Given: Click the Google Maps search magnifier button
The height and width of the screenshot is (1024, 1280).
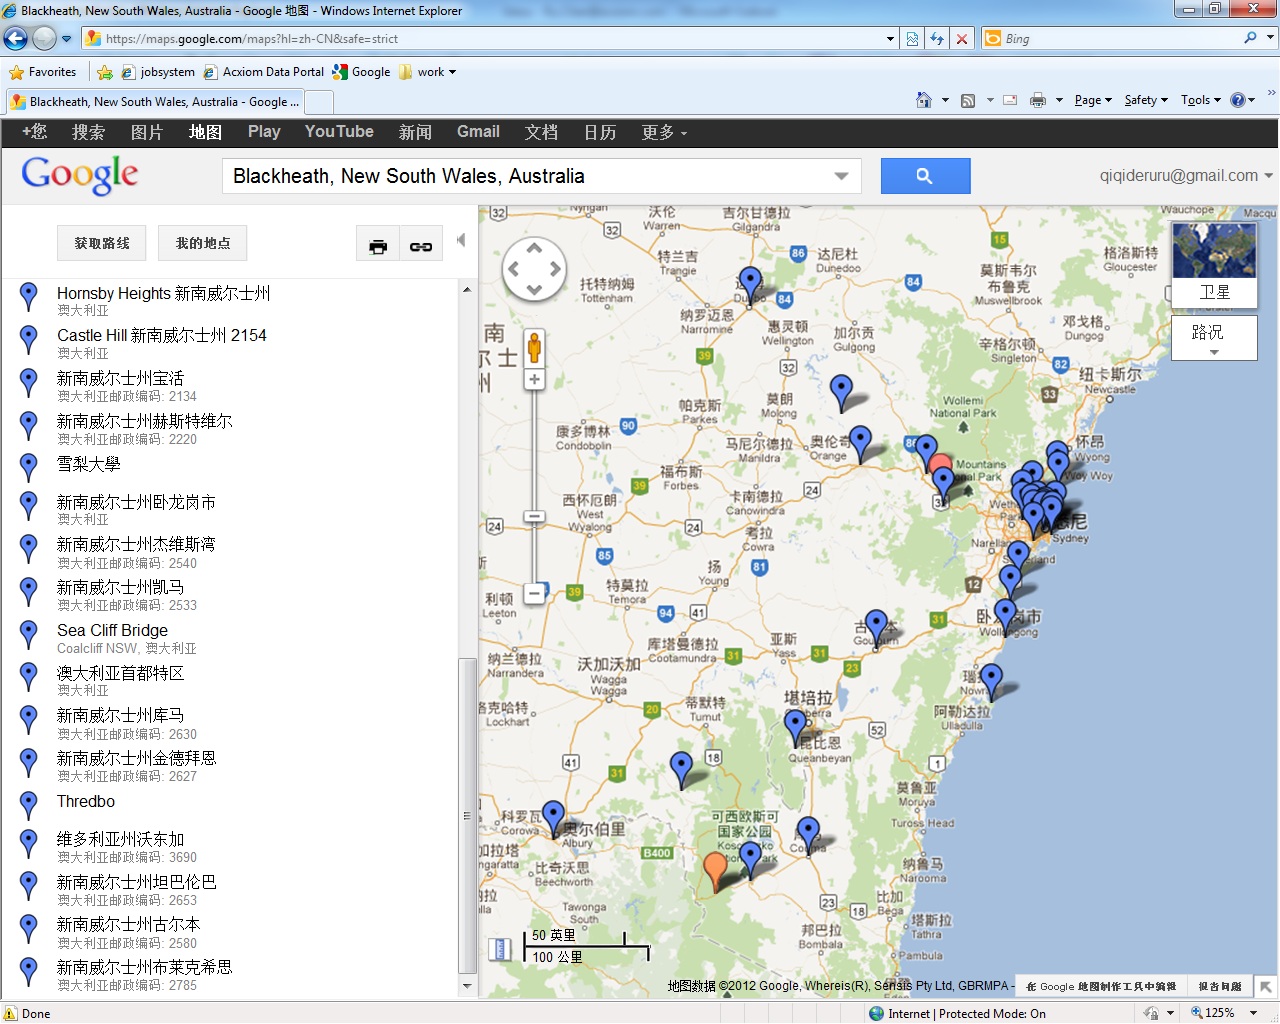Looking at the screenshot, I should 925,176.
